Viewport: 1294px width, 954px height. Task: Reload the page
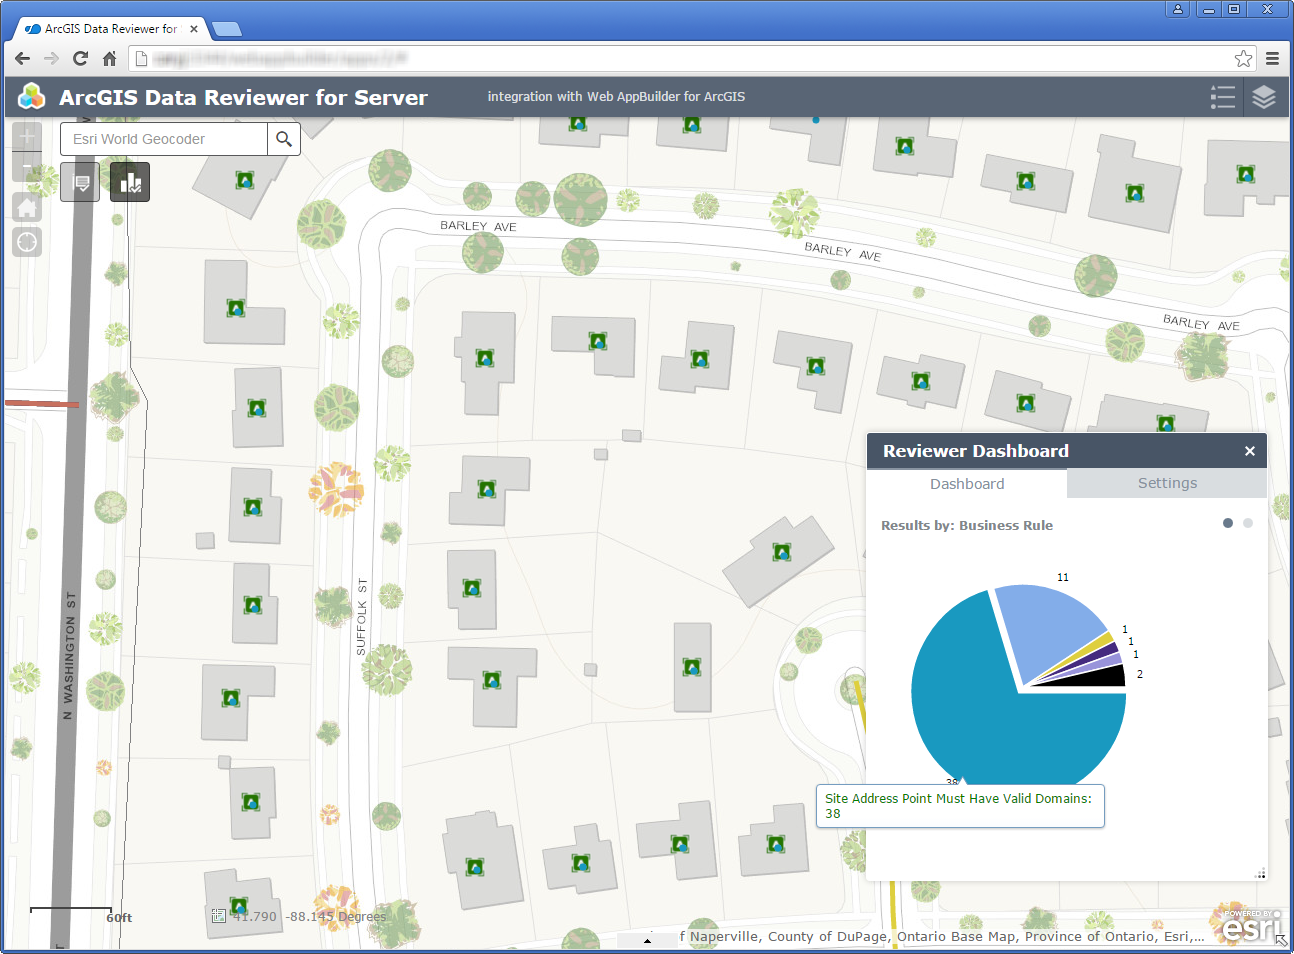point(80,58)
